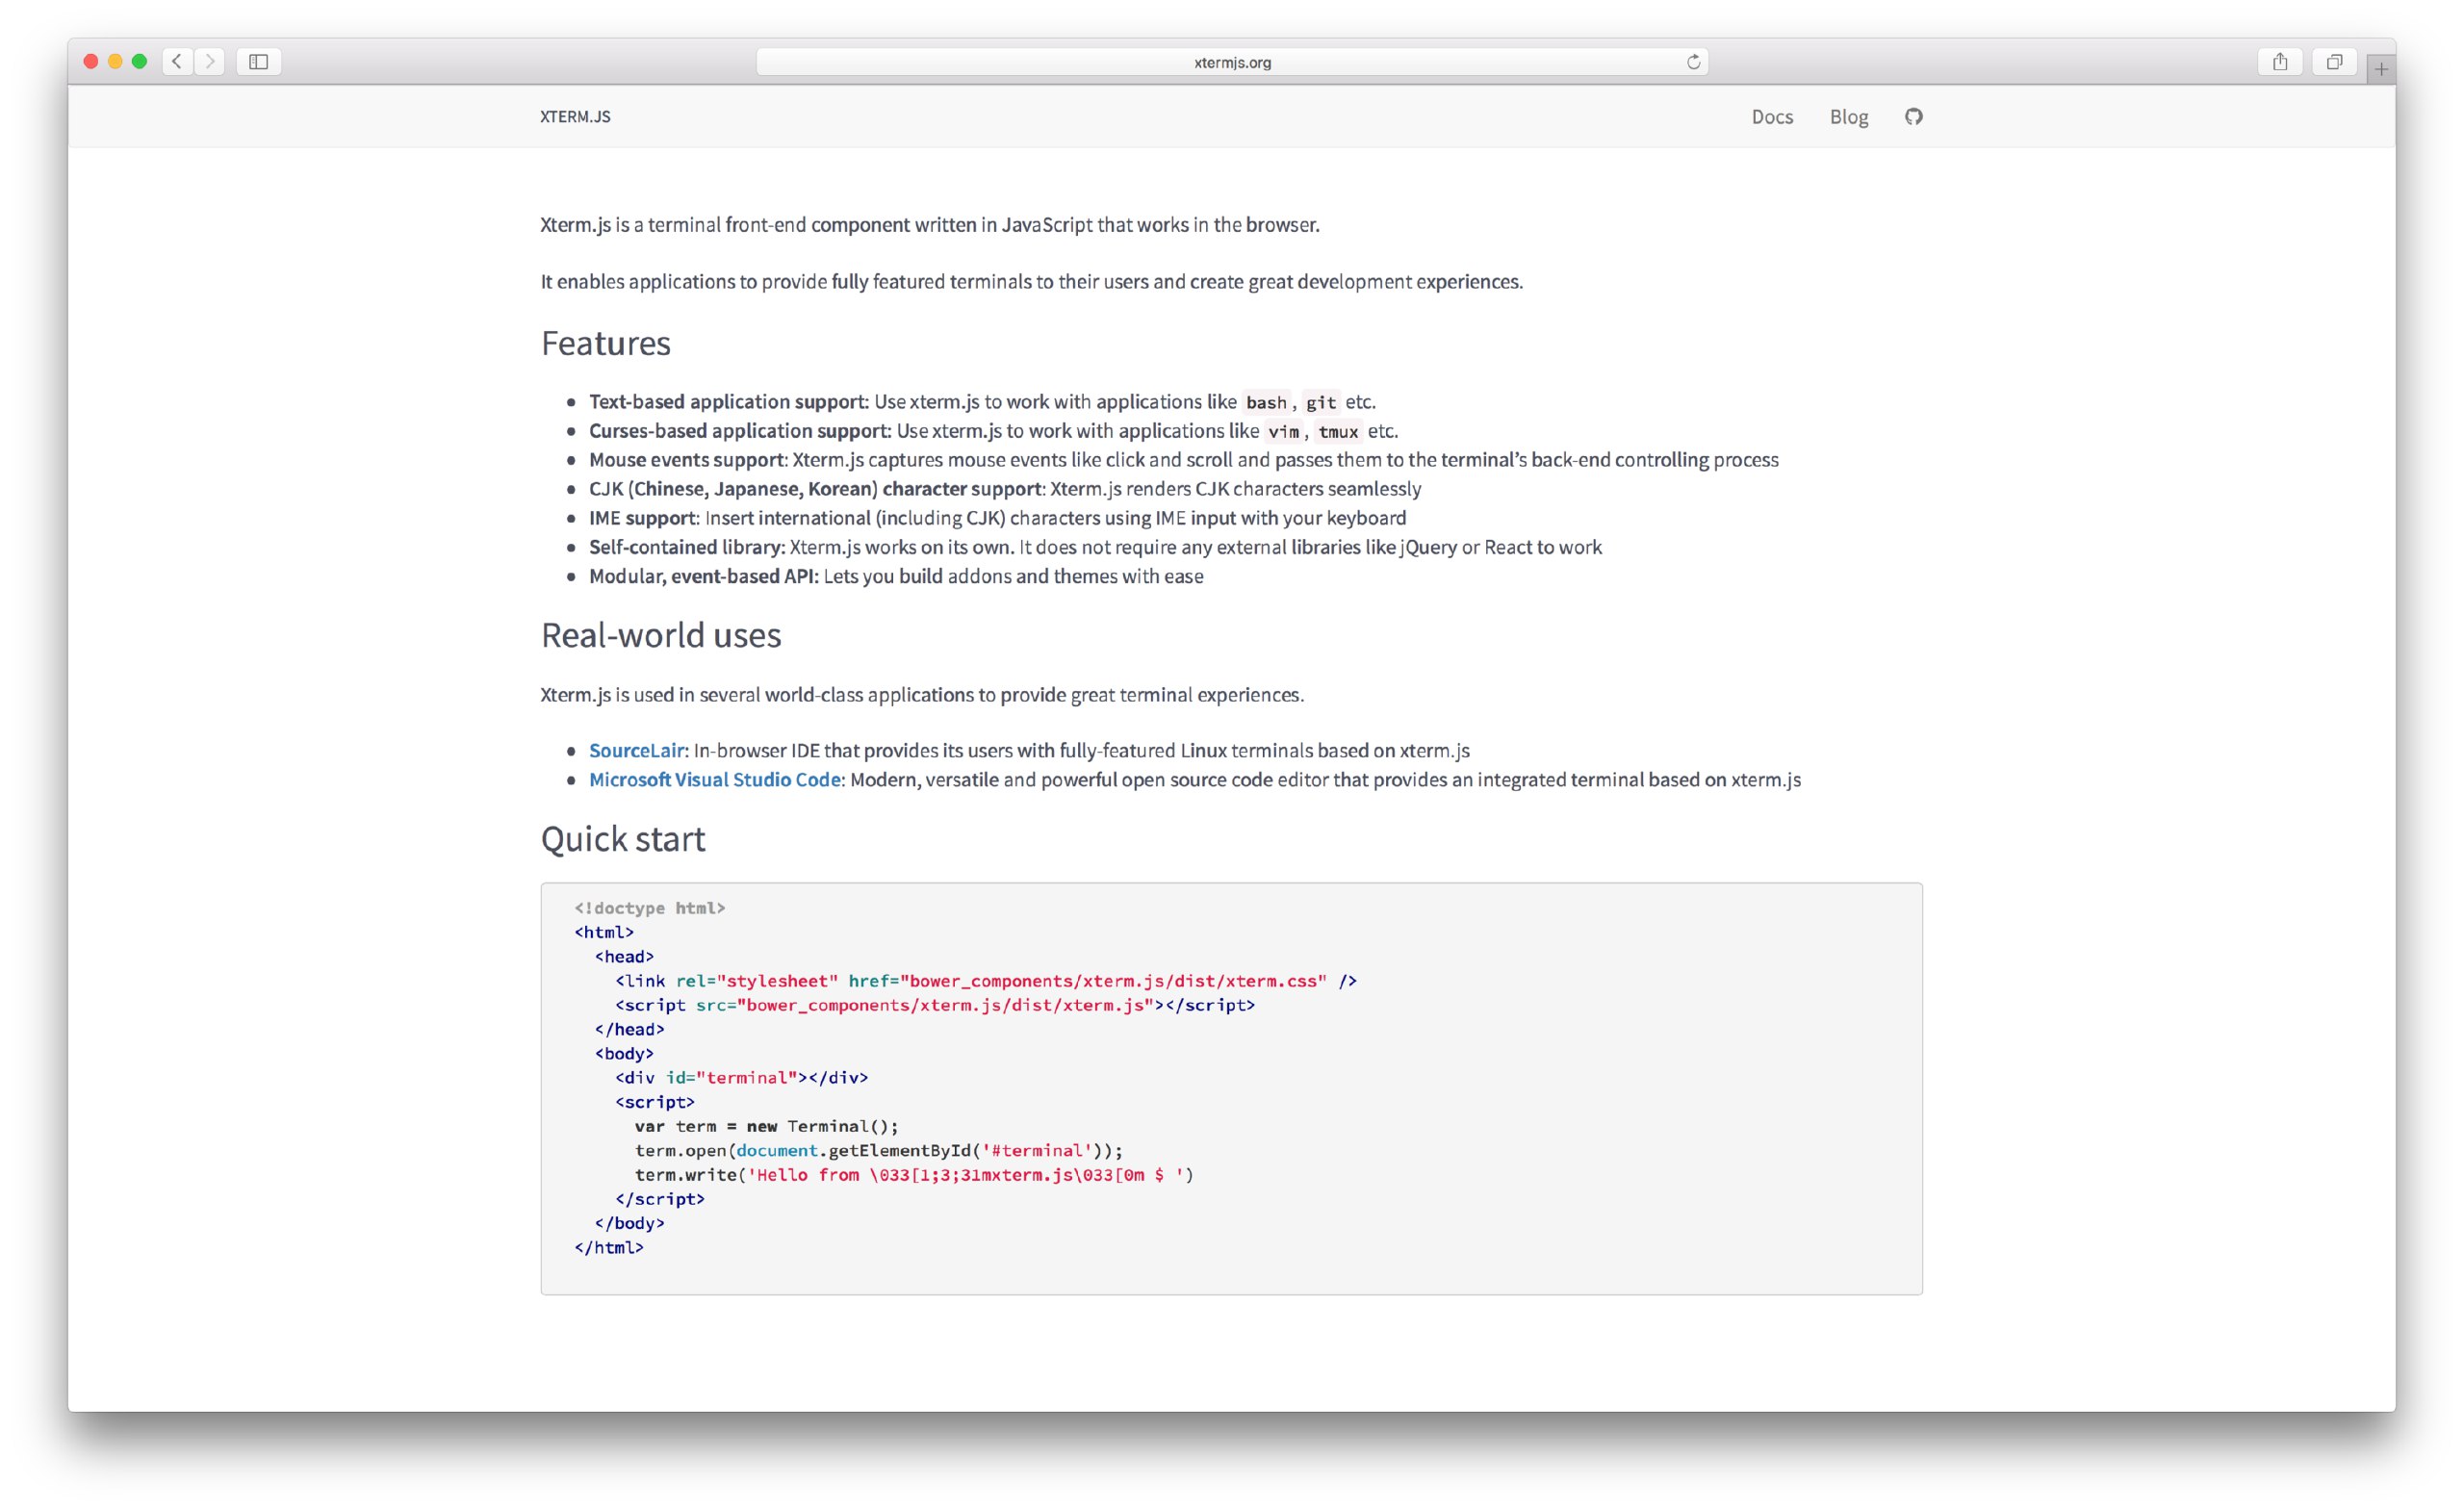2464x1509 pixels.
Task: Click the CJK character support bold text
Action: [x=815, y=488]
